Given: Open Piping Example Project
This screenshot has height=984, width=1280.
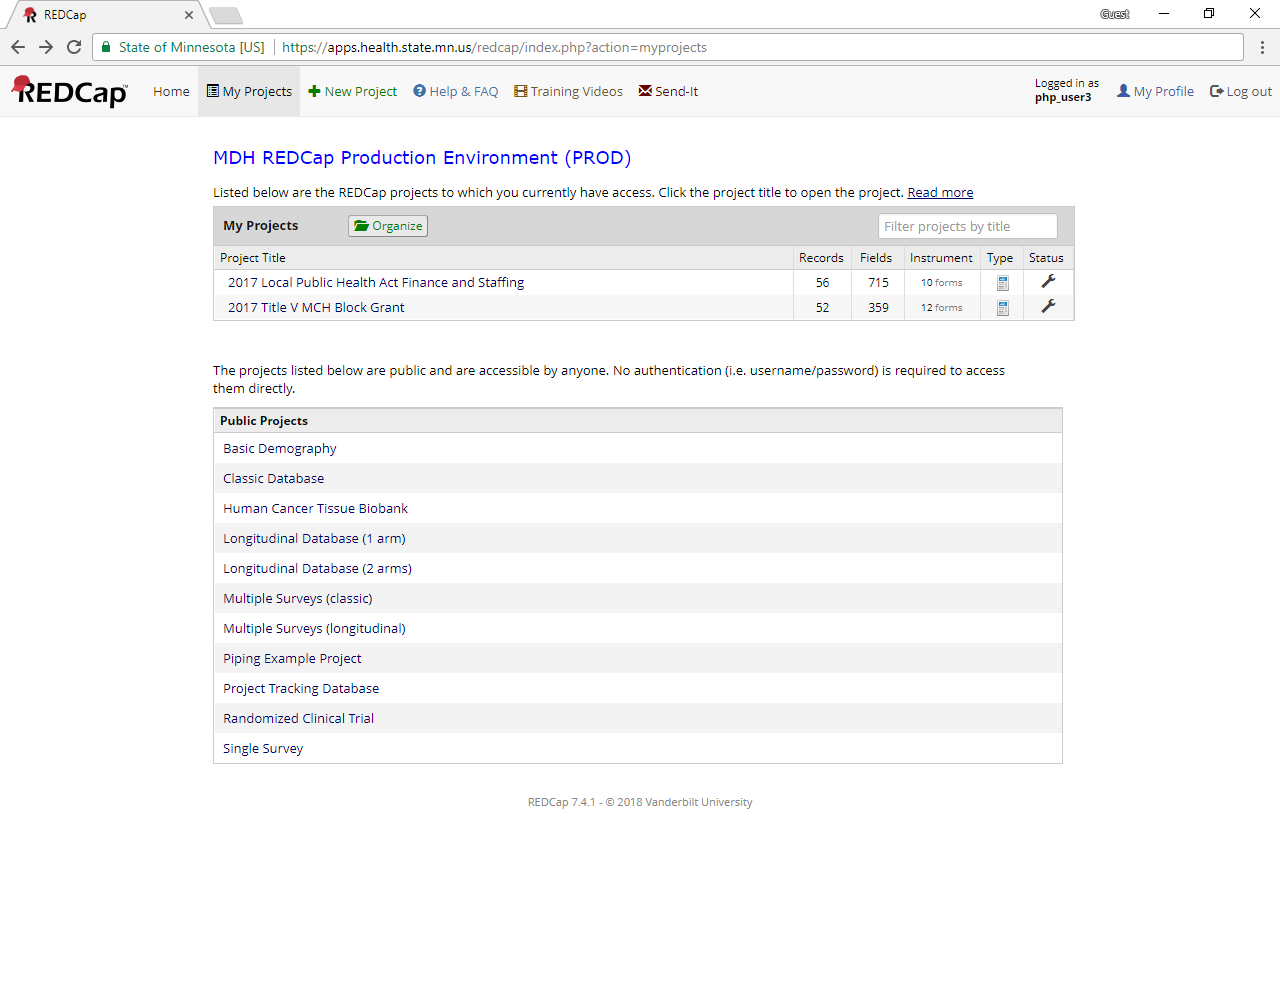Looking at the screenshot, I should point(292,659).
